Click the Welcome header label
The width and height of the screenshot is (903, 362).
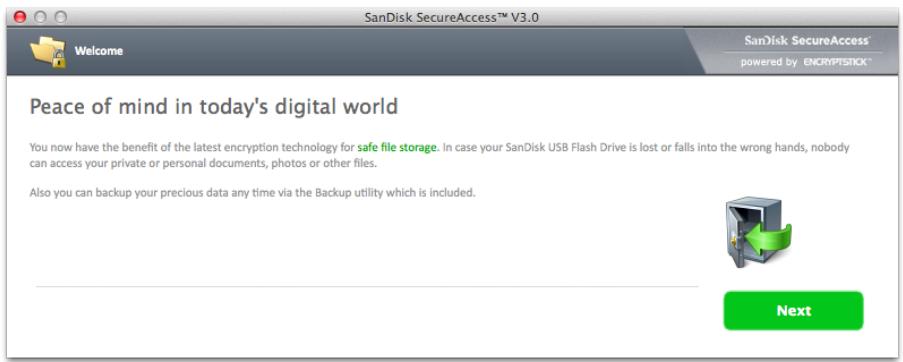click(x=98, y=51)
